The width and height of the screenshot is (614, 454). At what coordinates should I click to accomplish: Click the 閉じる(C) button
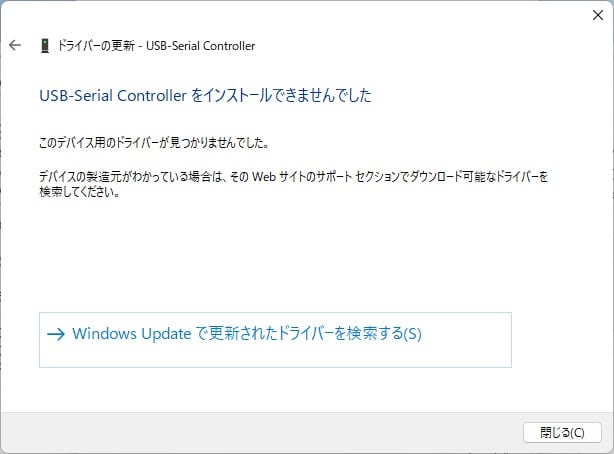(x=562, y=432)
